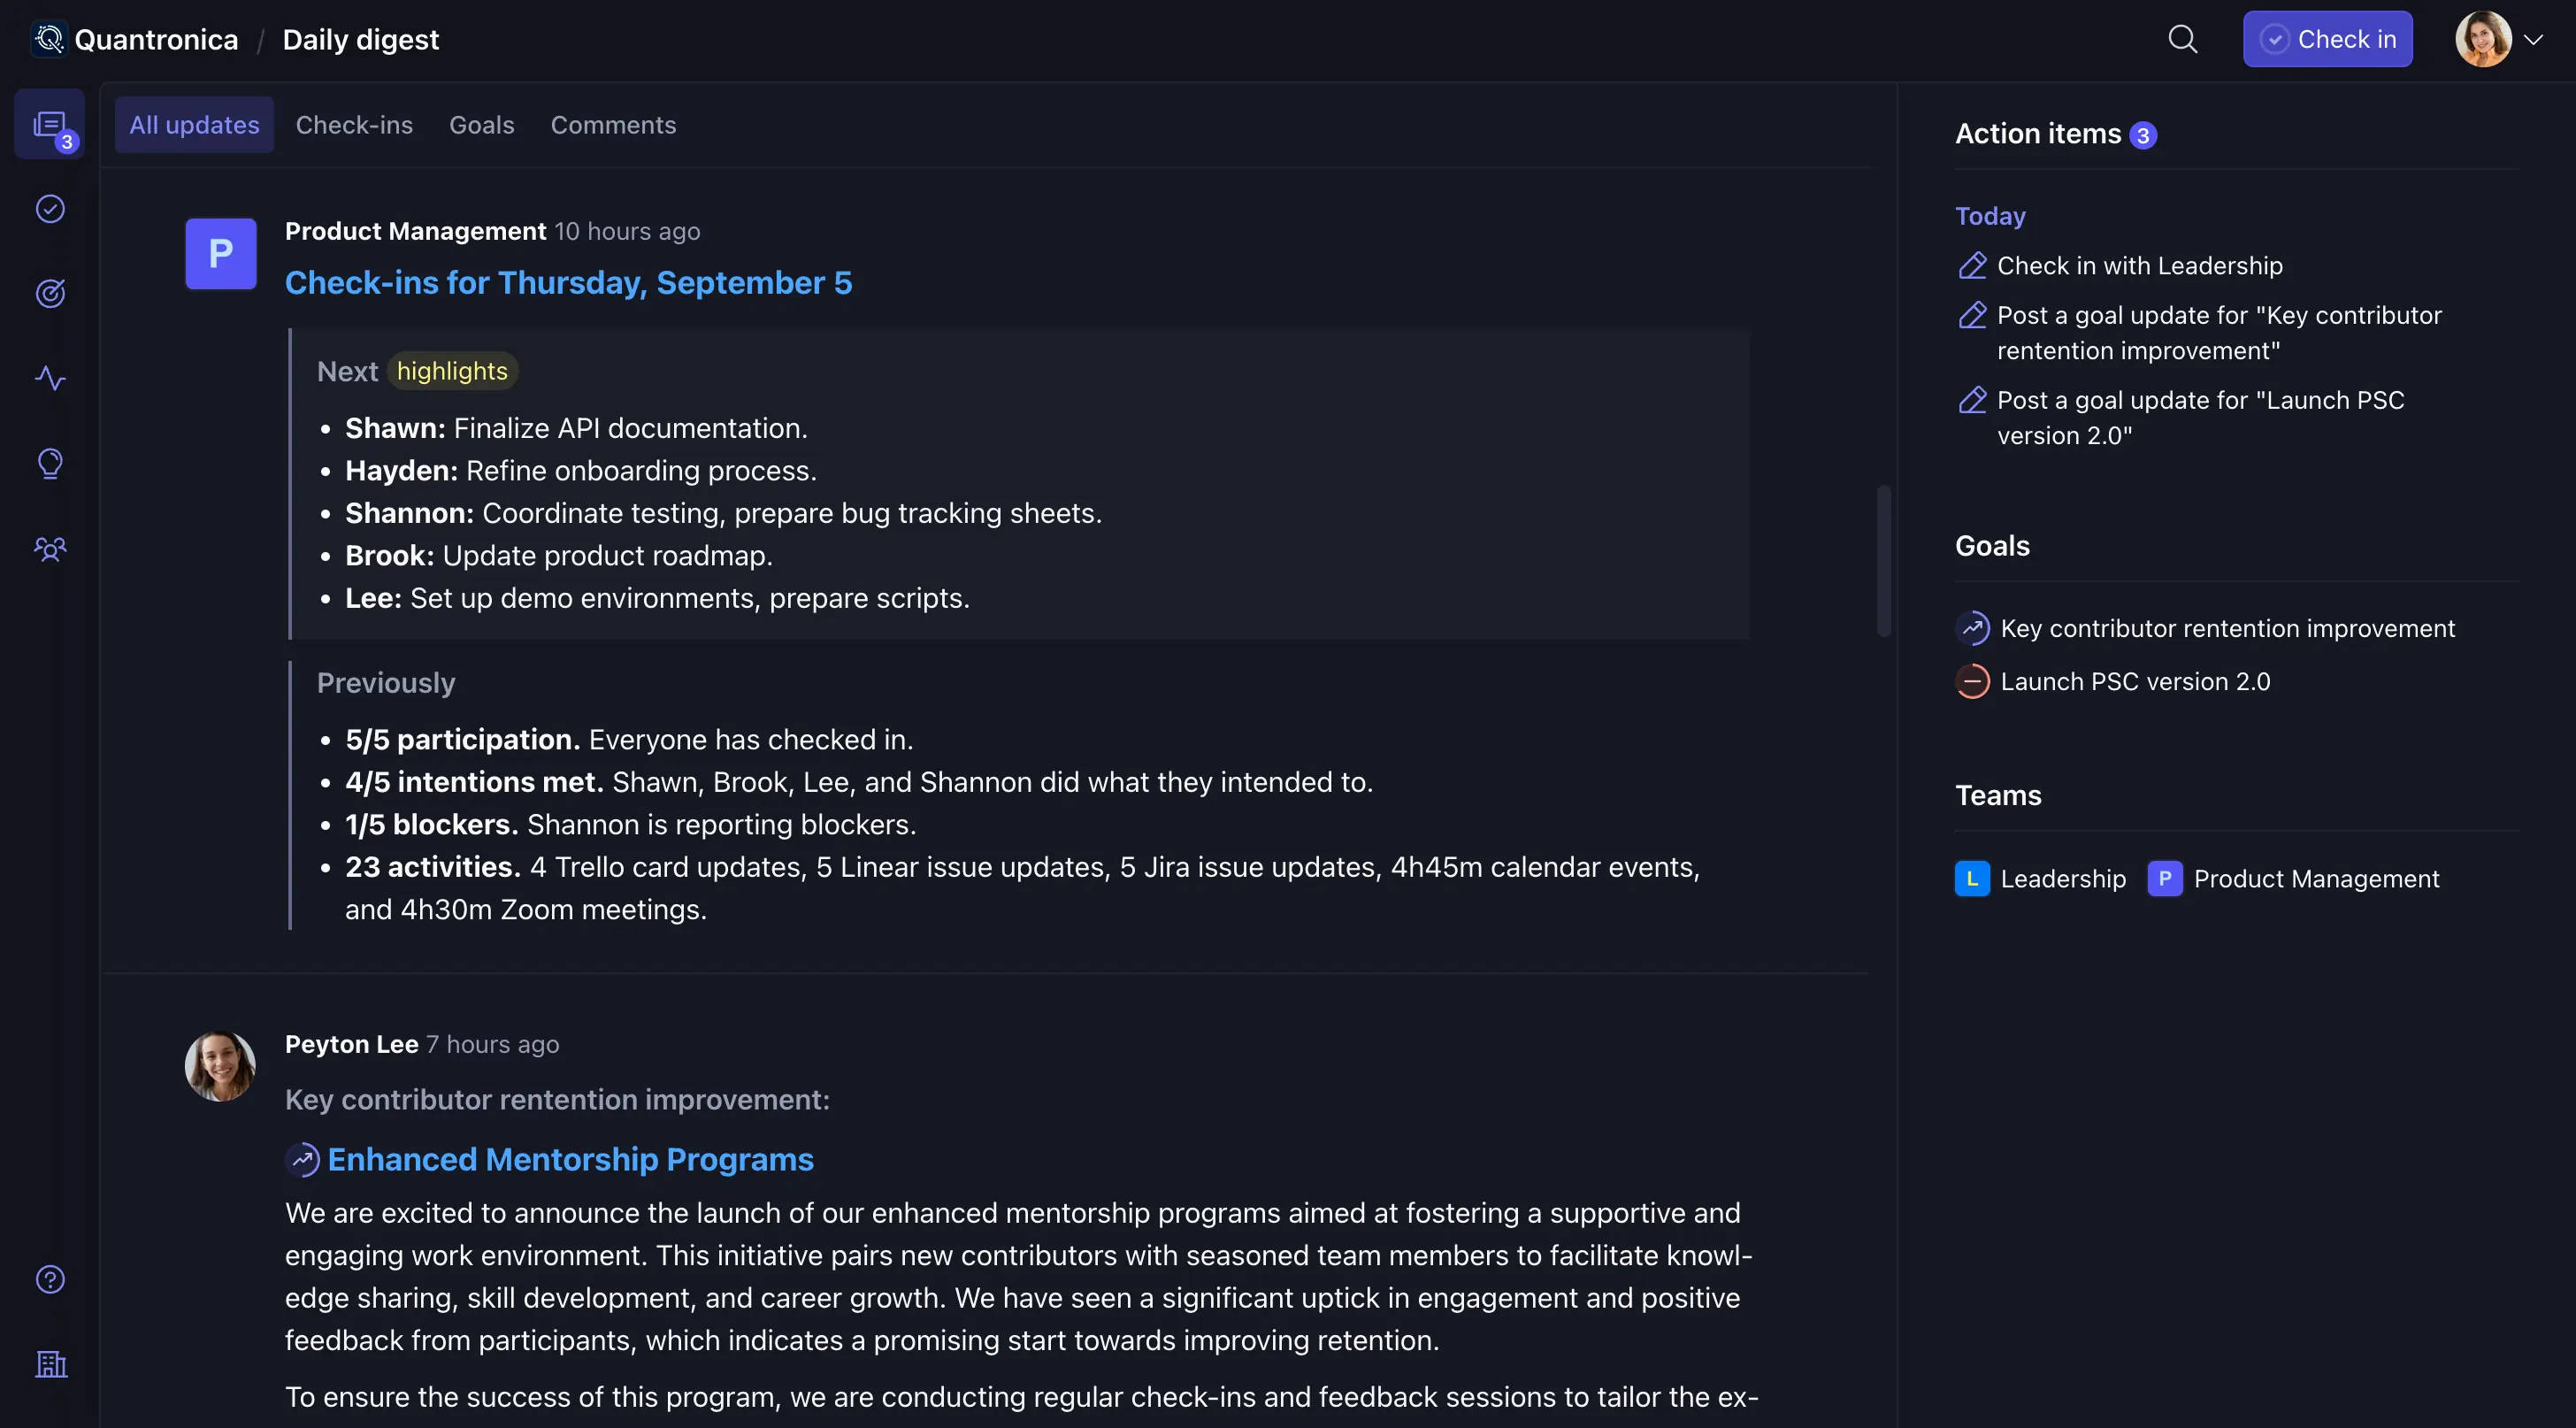Open the teams people icon in the sidebar
Image resolution: width=2576 pixels, height=1428 pixels.
point(50,549)
